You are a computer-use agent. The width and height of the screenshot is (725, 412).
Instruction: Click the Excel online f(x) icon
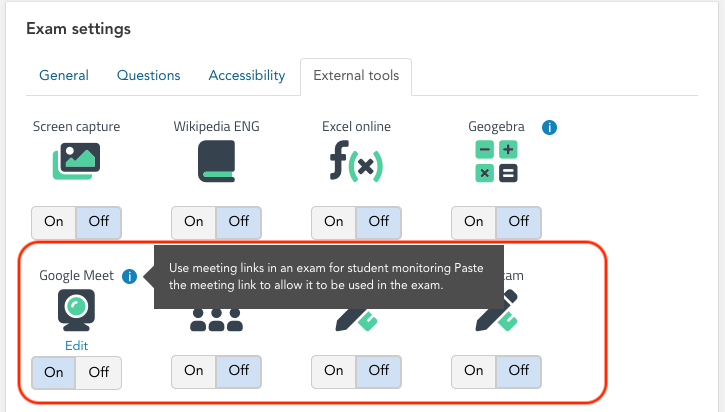click(x=356, y=161)
